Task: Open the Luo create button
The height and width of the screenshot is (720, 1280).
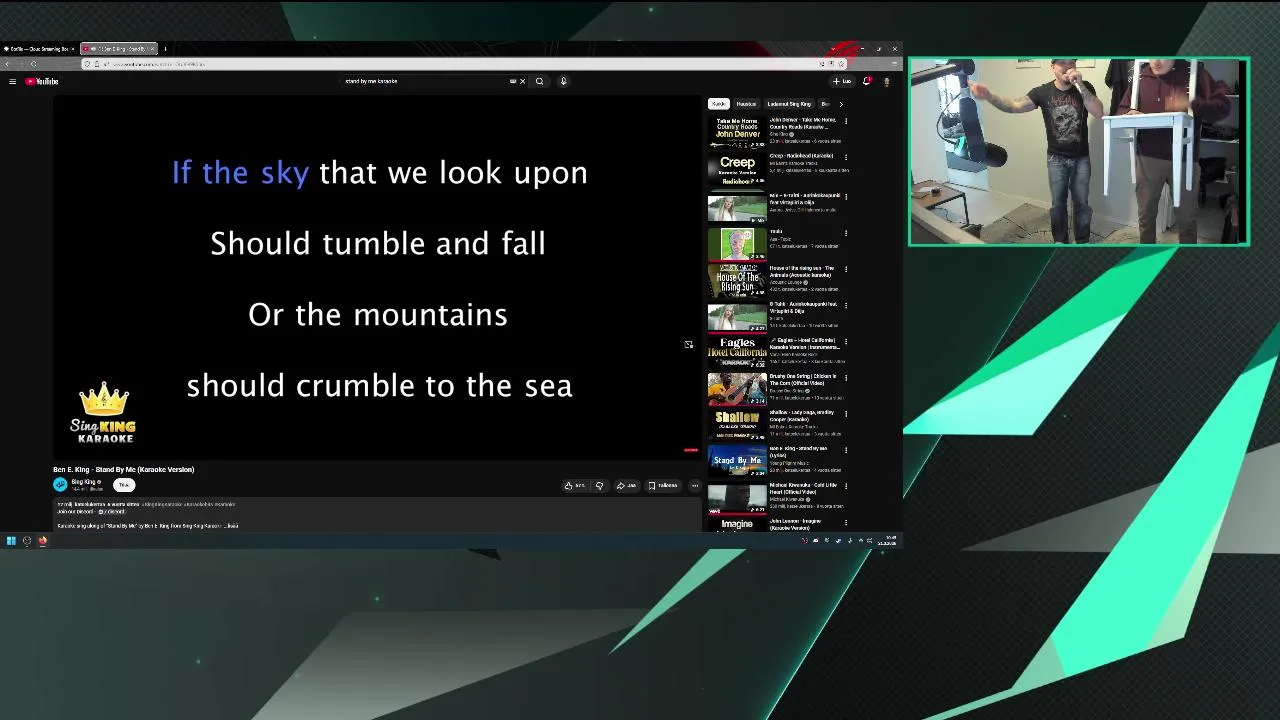Action: coord(842,81)
